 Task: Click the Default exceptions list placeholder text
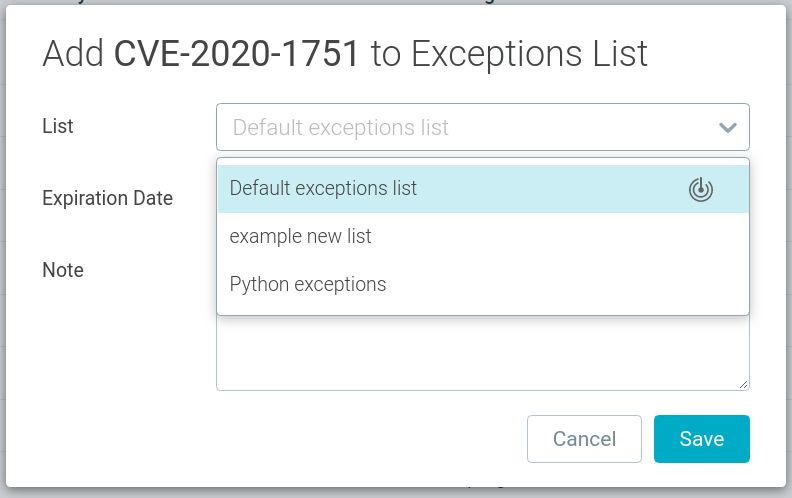[340, 128]
